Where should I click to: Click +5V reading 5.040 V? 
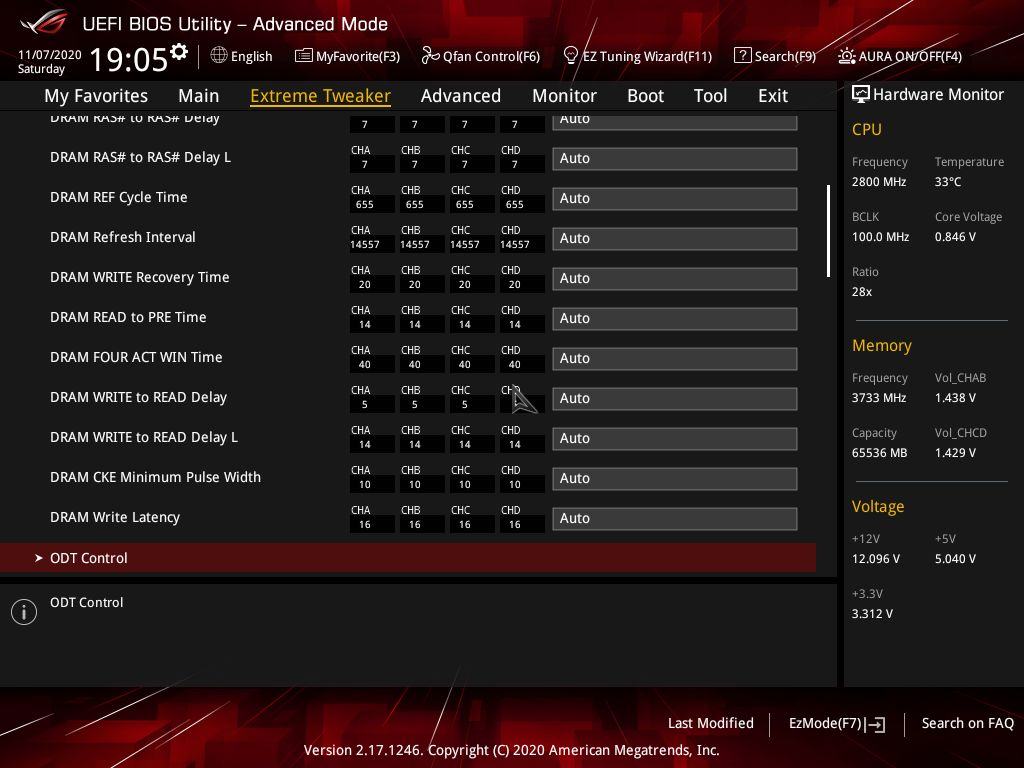pyautogui.click(x=955, y=558)
